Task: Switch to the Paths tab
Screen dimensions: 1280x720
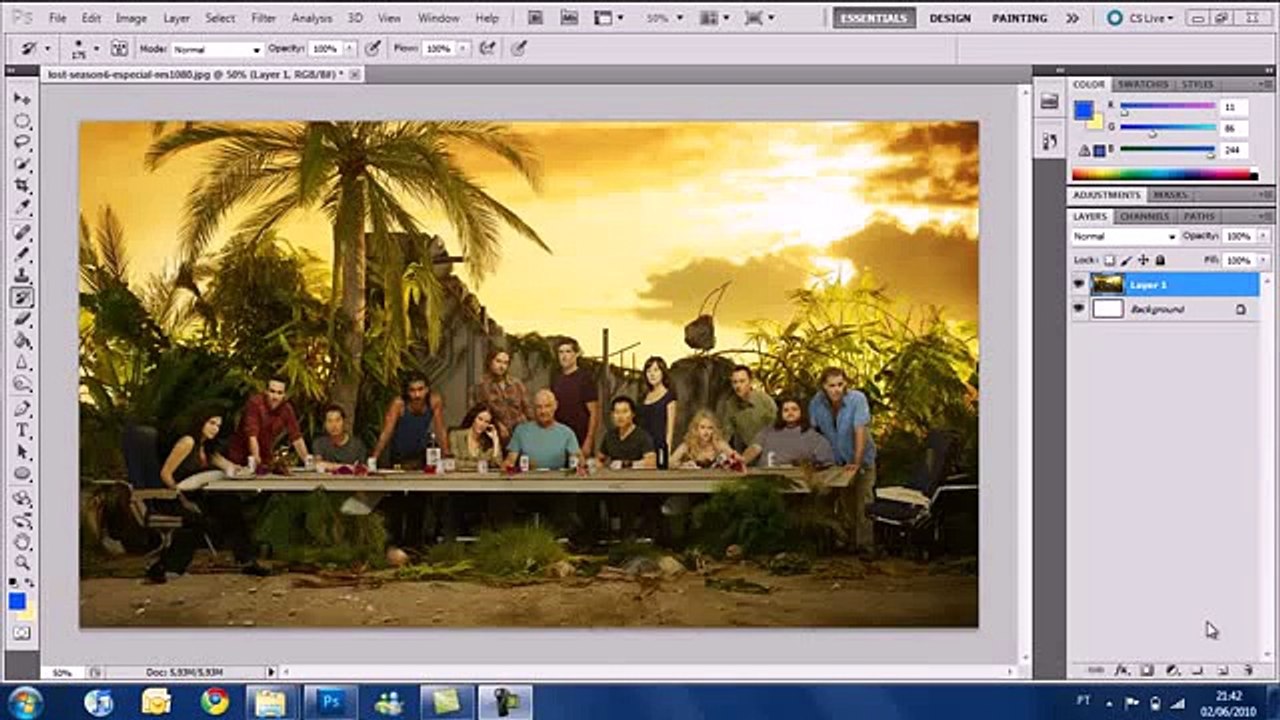Action: (x=1198, y=216)
